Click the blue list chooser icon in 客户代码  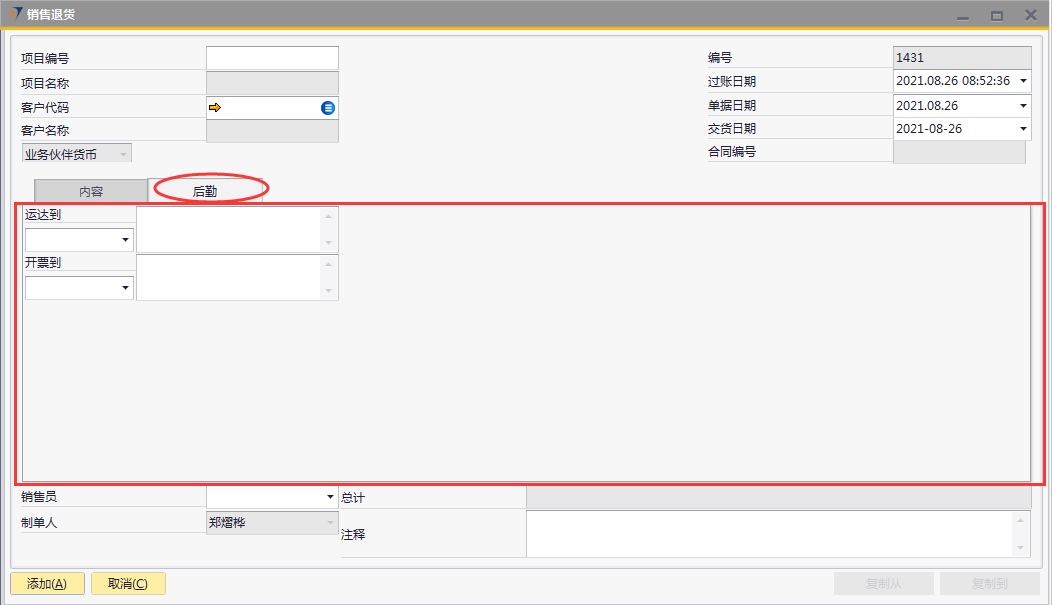tap(328, 108)
